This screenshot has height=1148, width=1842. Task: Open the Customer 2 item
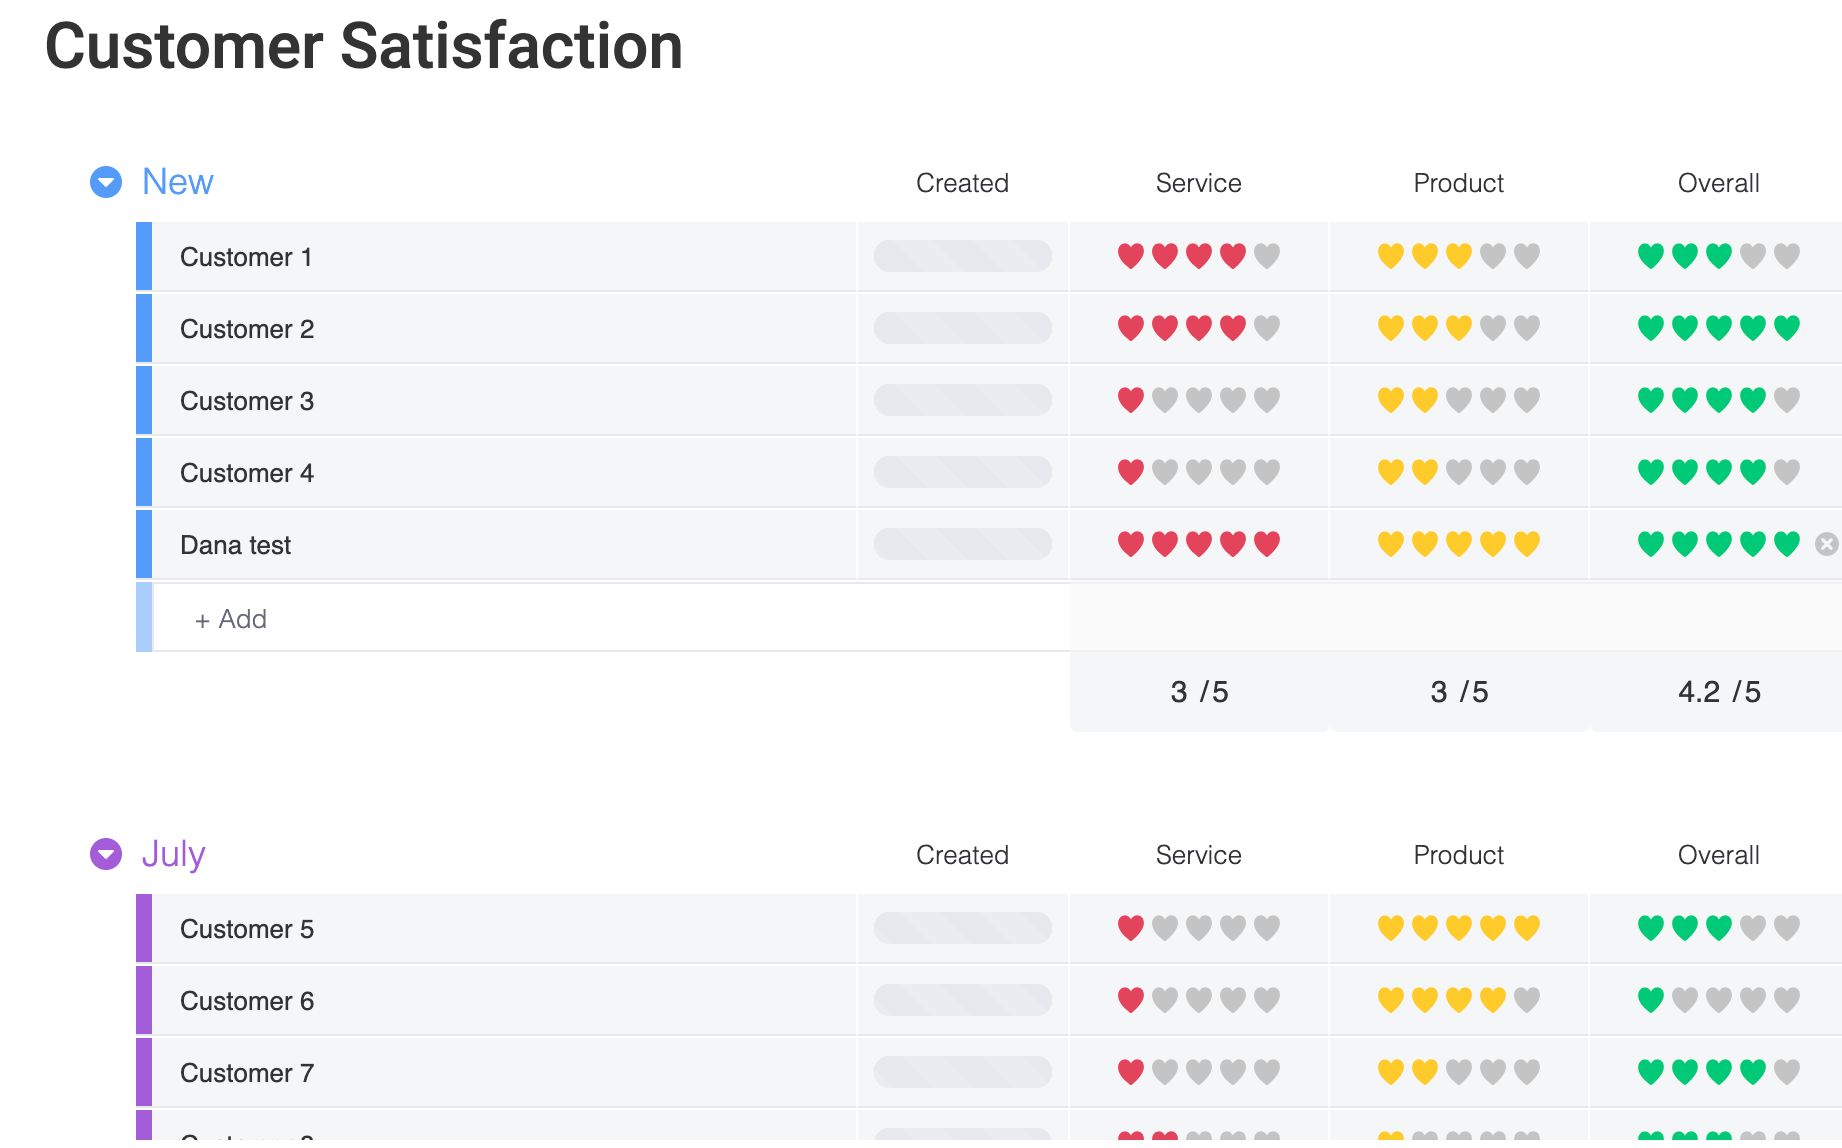247,329
